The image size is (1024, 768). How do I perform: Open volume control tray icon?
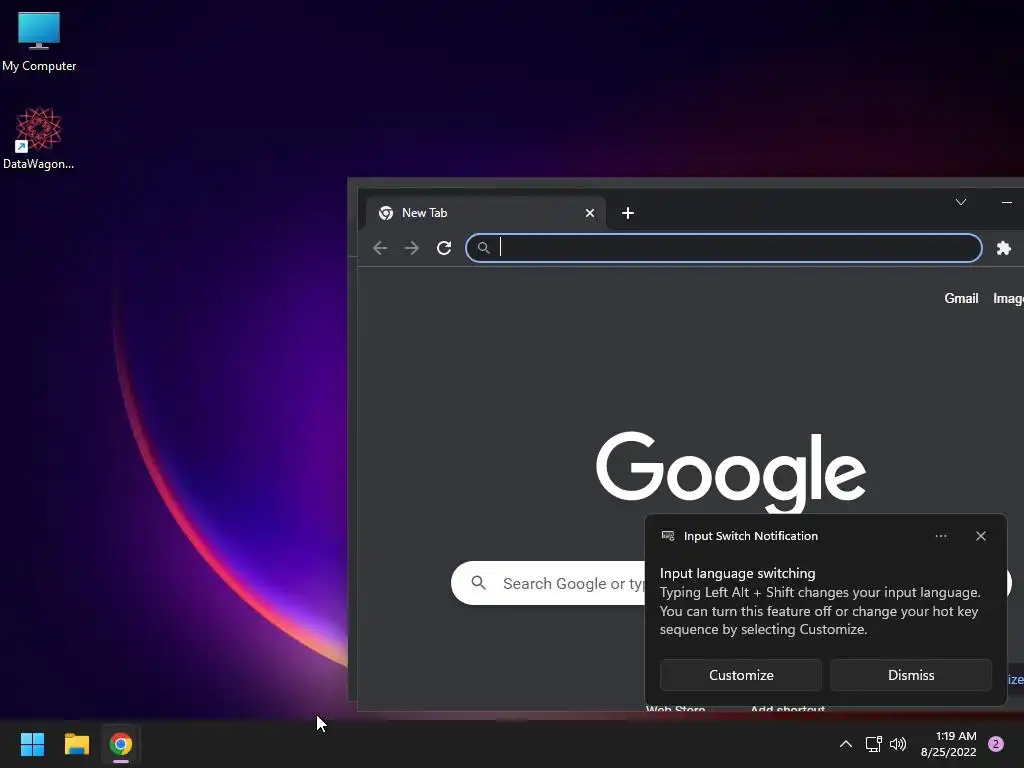898,744
